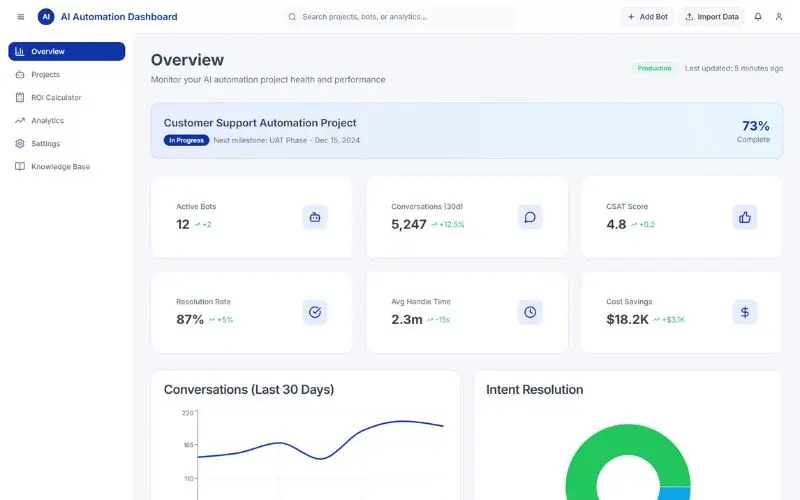Click the trend line icon beside Analytics
This screenshot has height=500, width=800.
coord(19,120)
